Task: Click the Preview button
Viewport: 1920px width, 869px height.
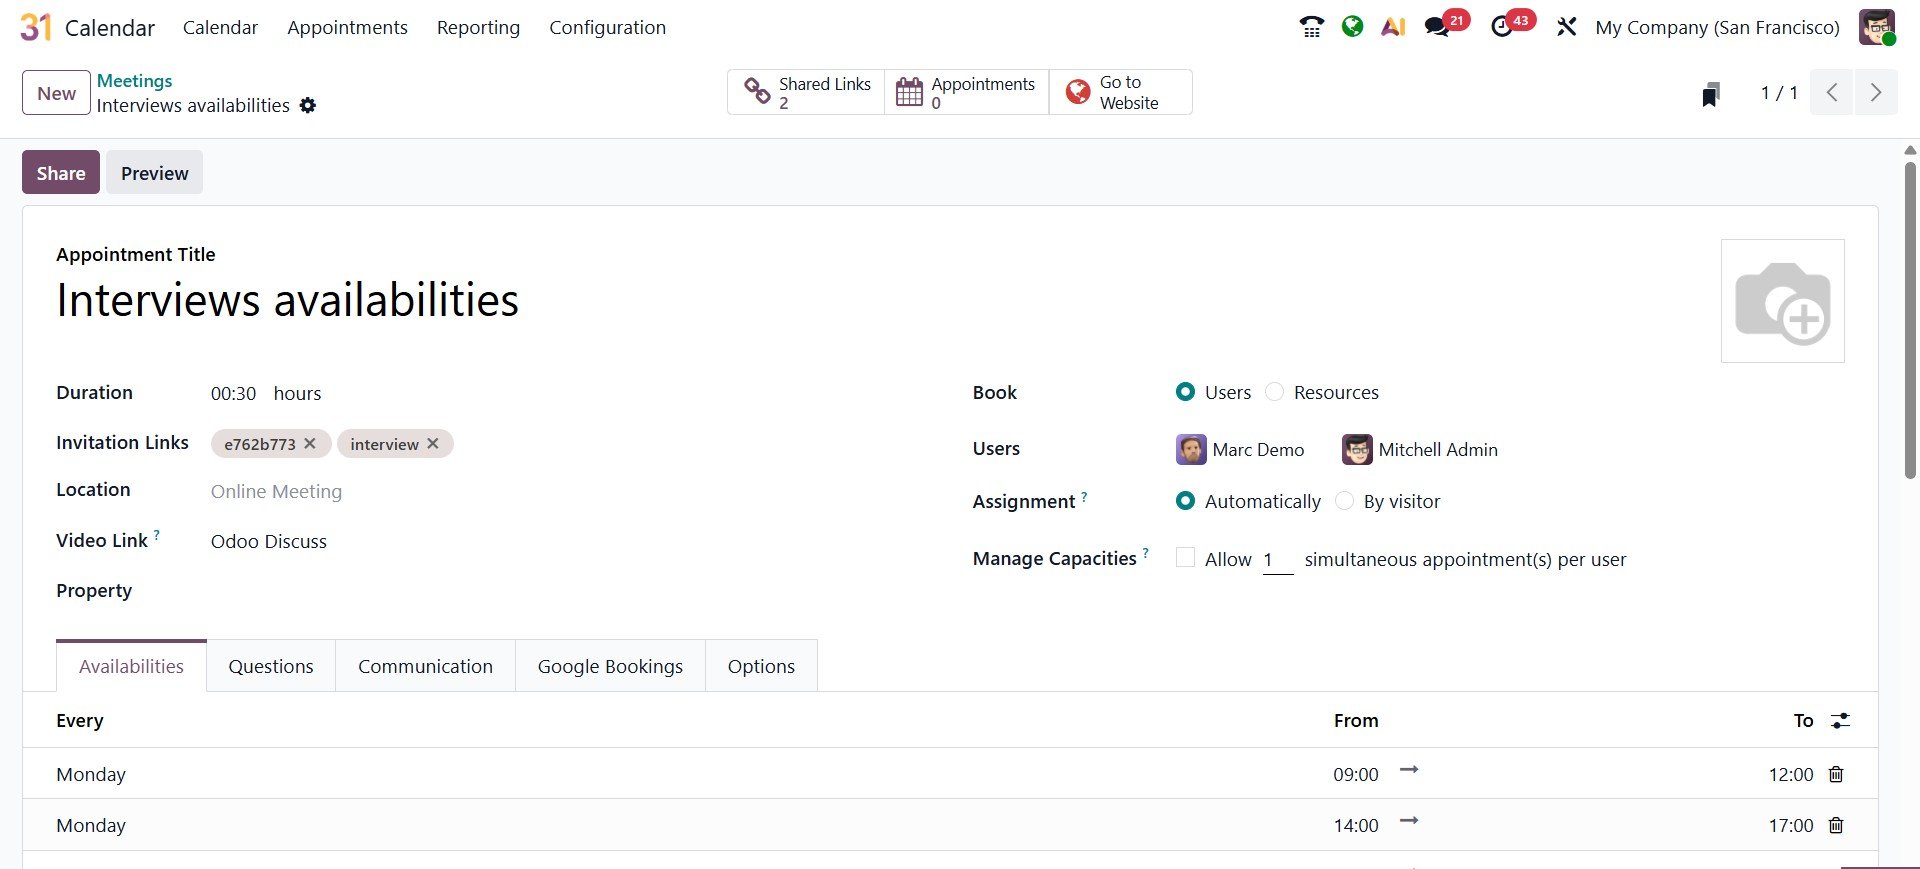Action: (154, 173)
